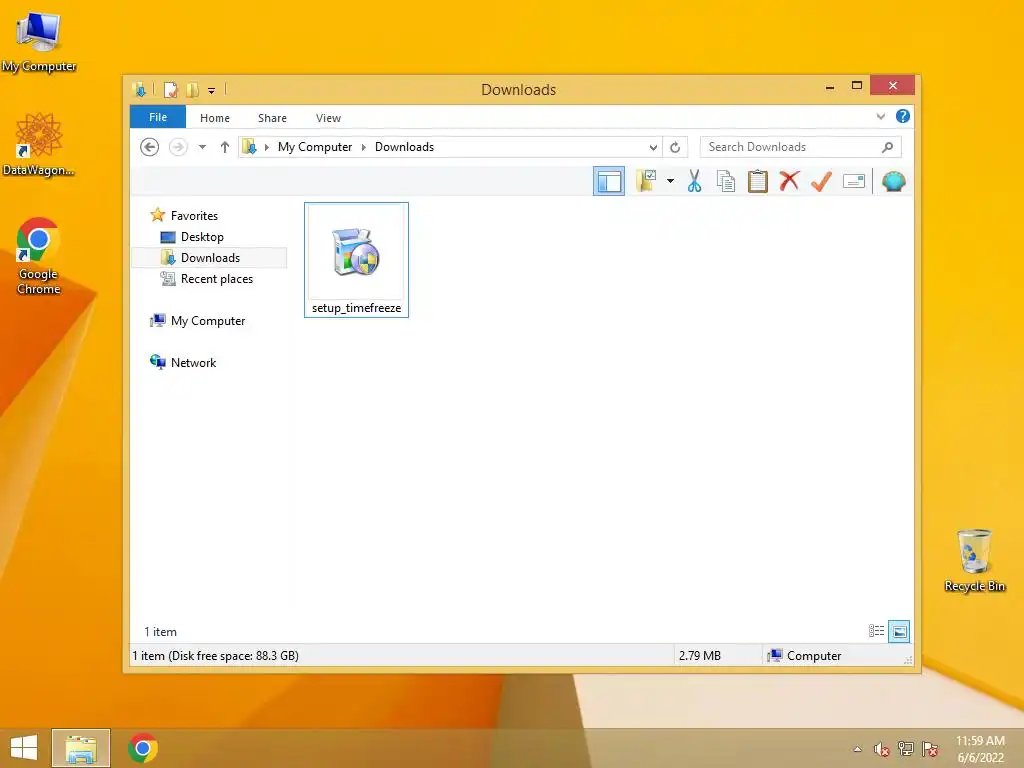Switch to large icons view button
The image size is (1024, 768).
899,631
